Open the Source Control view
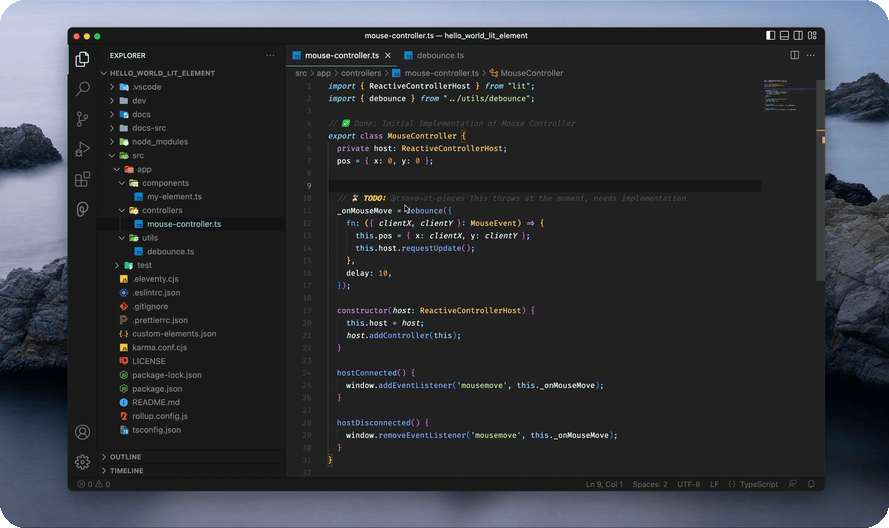Viewport: 889px width, 528px height. click(x=83, y=119)
